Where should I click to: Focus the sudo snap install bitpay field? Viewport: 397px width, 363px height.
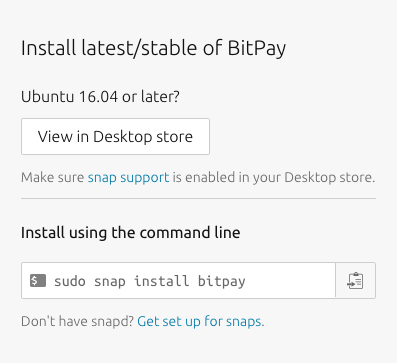(178, 281)
